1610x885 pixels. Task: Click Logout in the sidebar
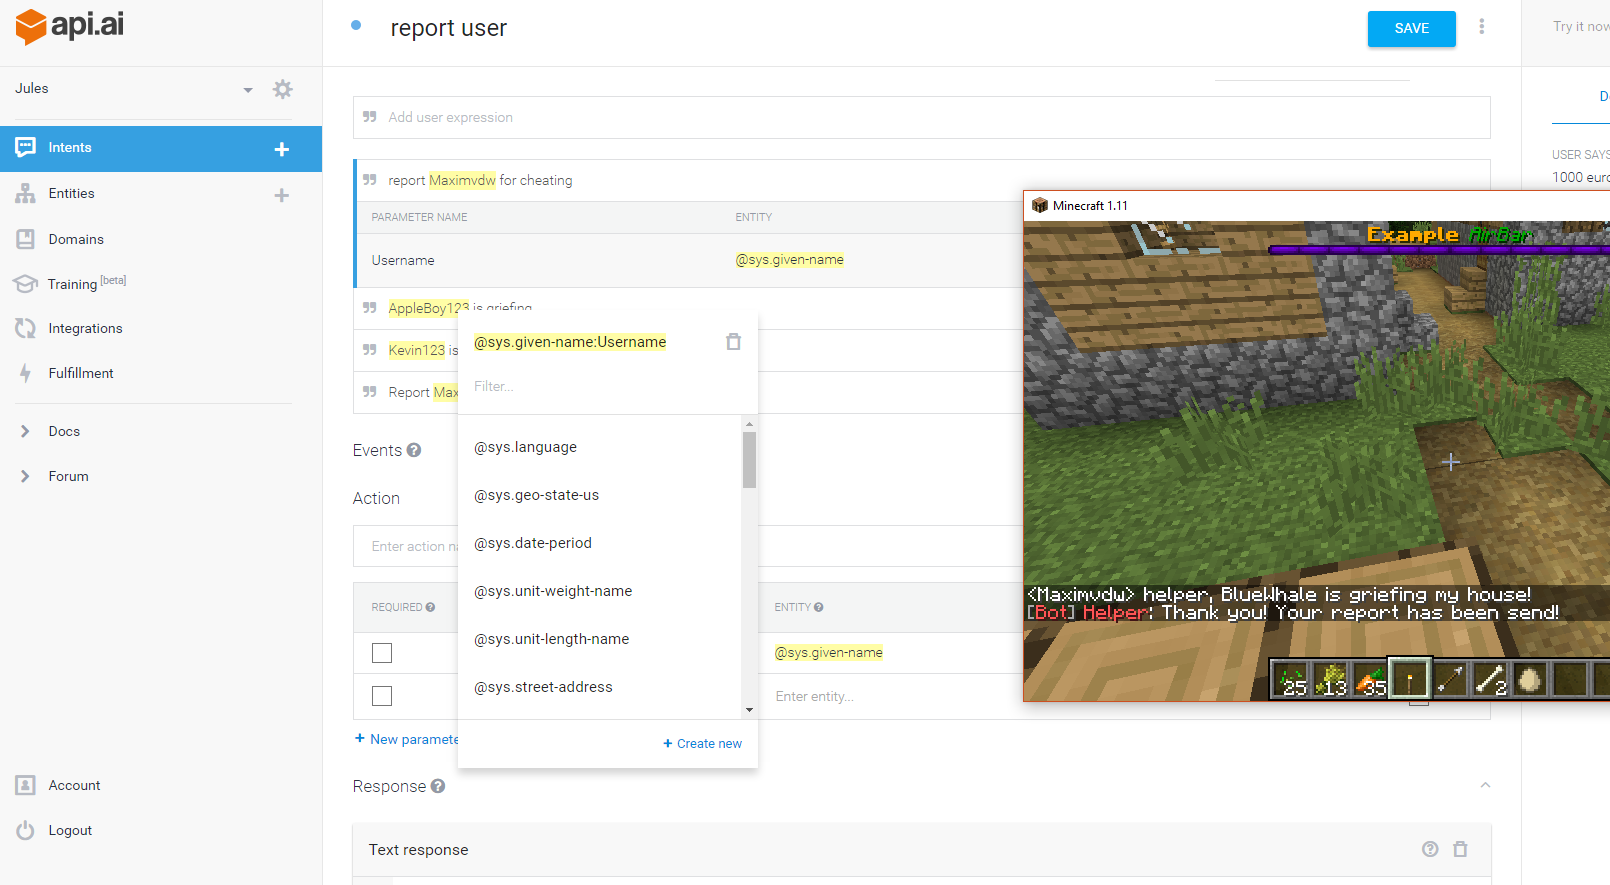70,831
